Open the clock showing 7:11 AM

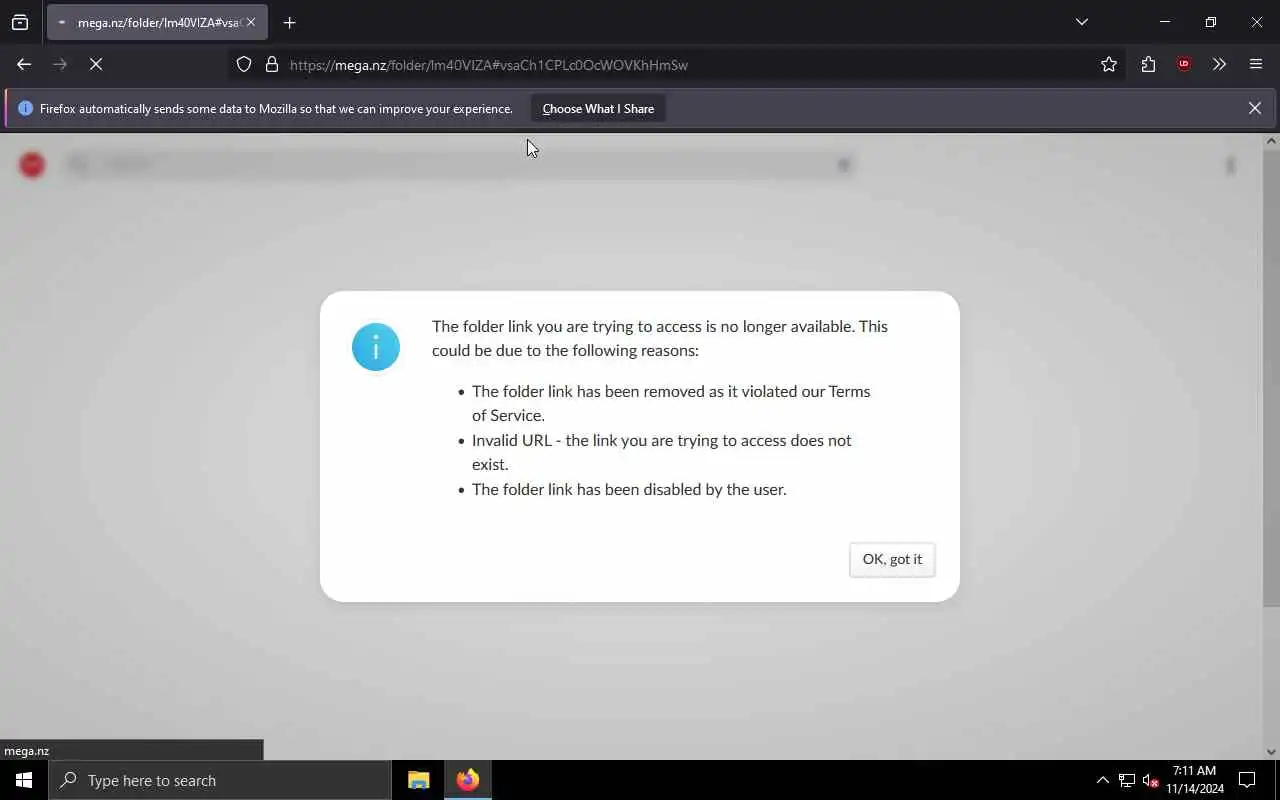pos(1194,780)
